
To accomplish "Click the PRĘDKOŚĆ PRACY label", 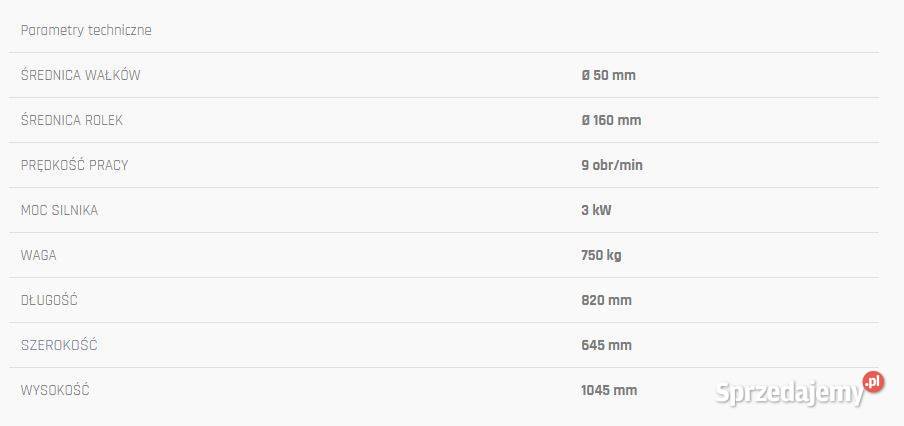I will click(x=74, y=165).
